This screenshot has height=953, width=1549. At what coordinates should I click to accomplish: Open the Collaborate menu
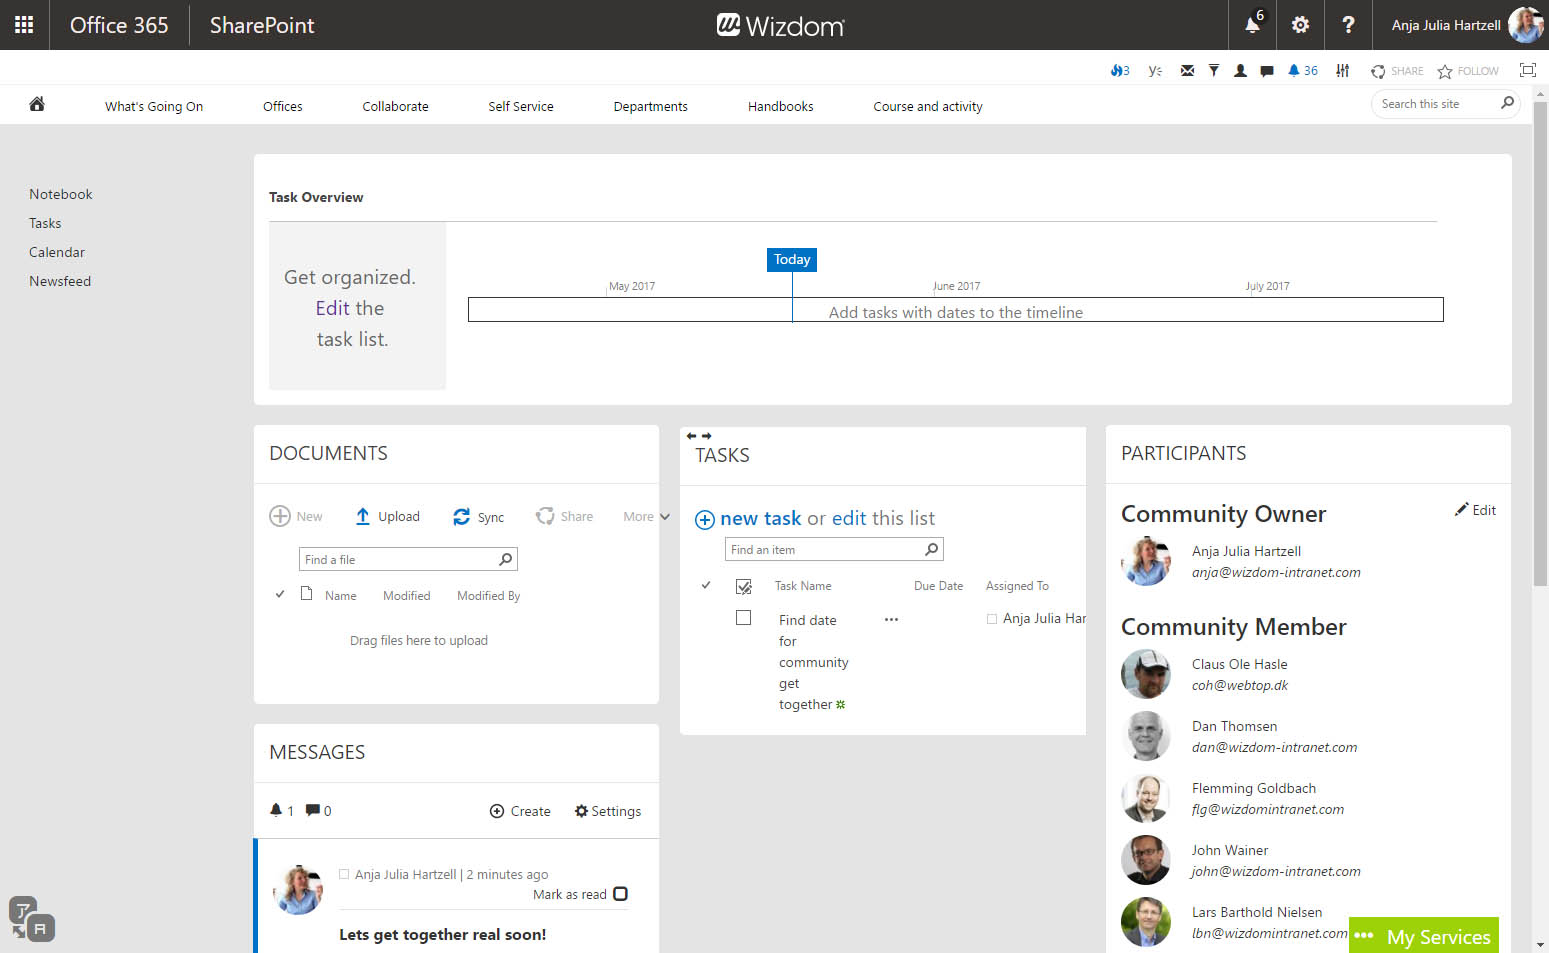395,106
